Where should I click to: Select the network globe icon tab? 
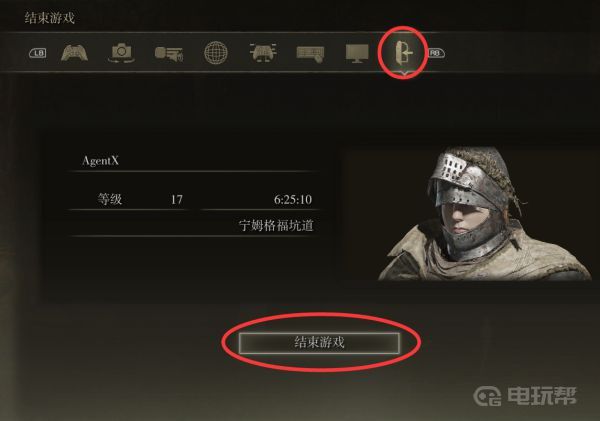216,53
